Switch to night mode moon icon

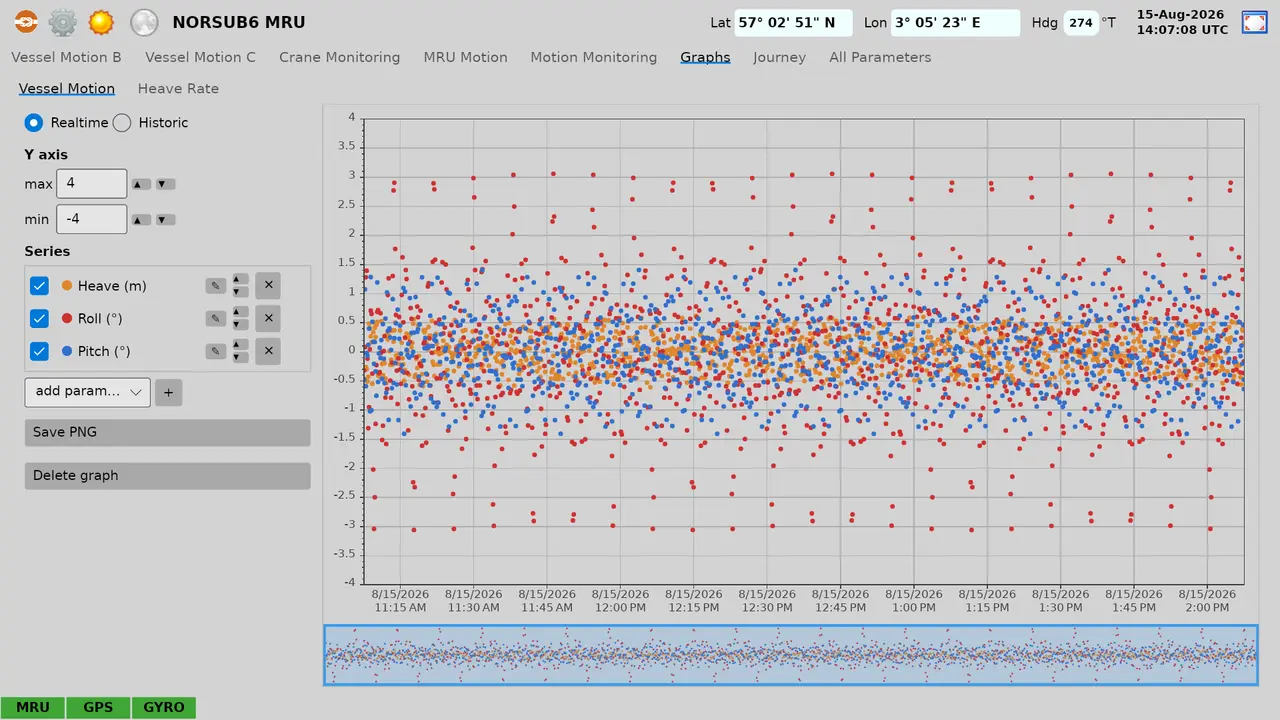144,22
